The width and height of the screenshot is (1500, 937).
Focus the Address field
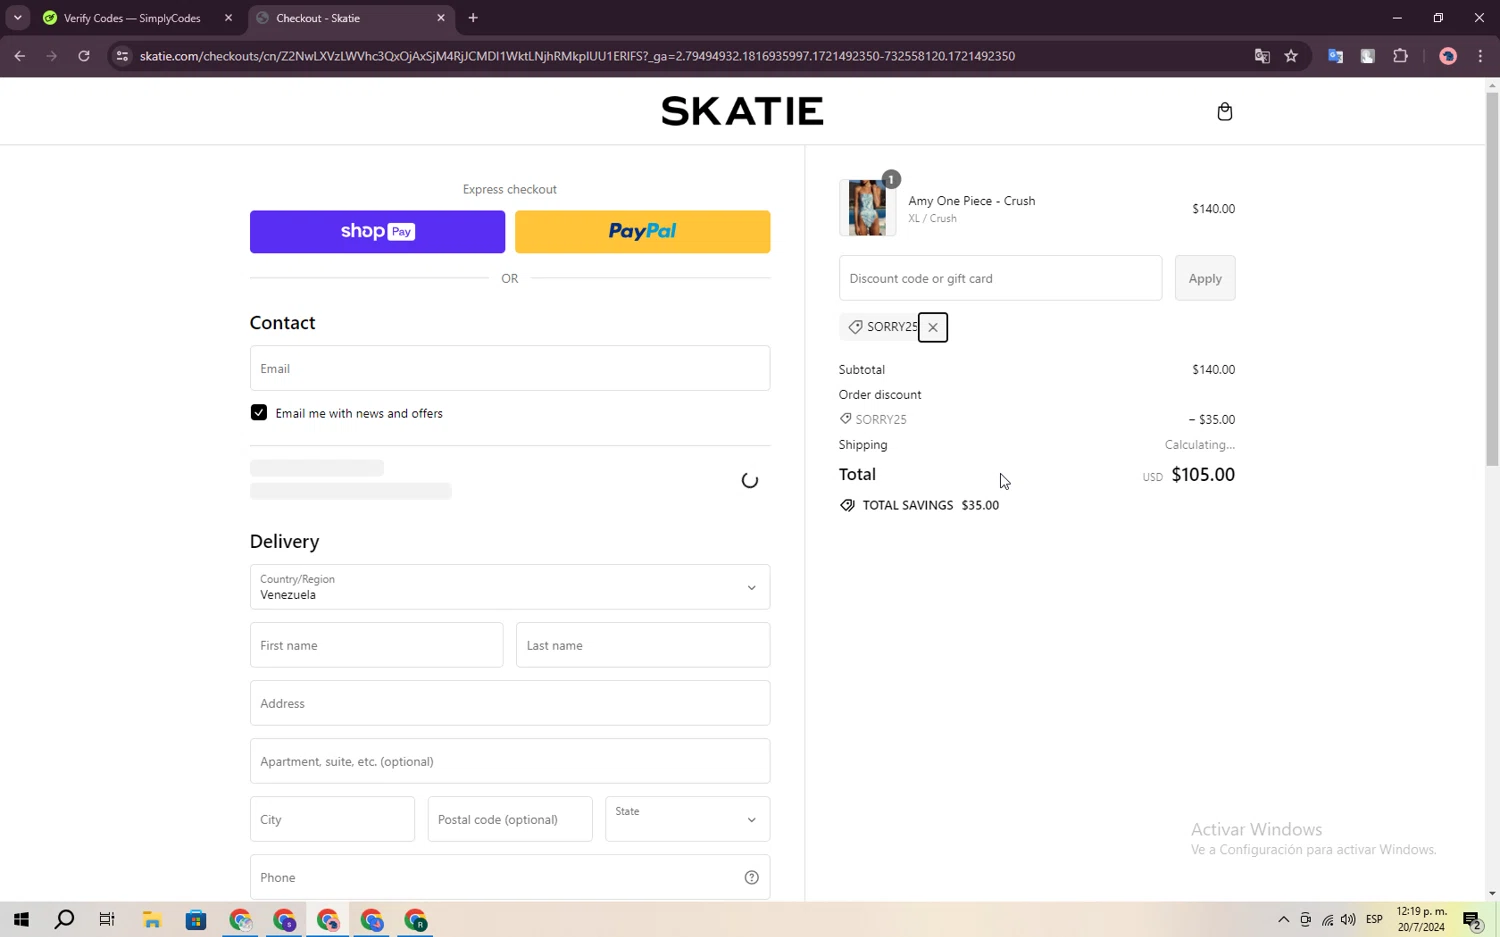tap(509, 703)
